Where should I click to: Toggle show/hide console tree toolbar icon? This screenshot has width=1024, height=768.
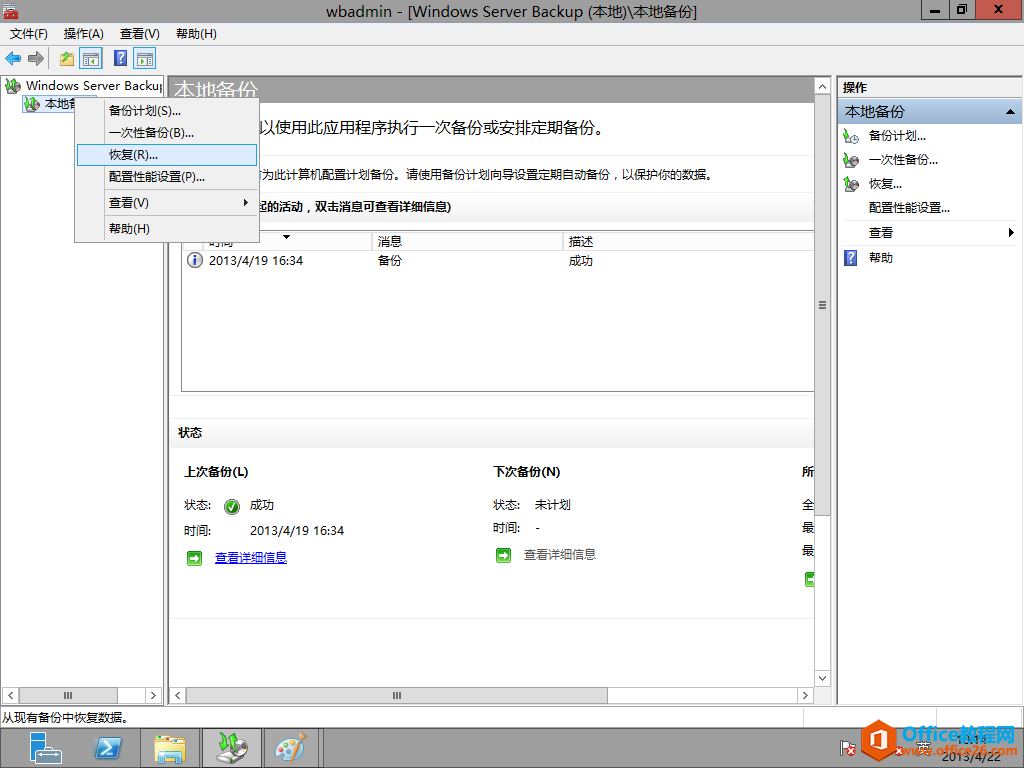(91, 59)
